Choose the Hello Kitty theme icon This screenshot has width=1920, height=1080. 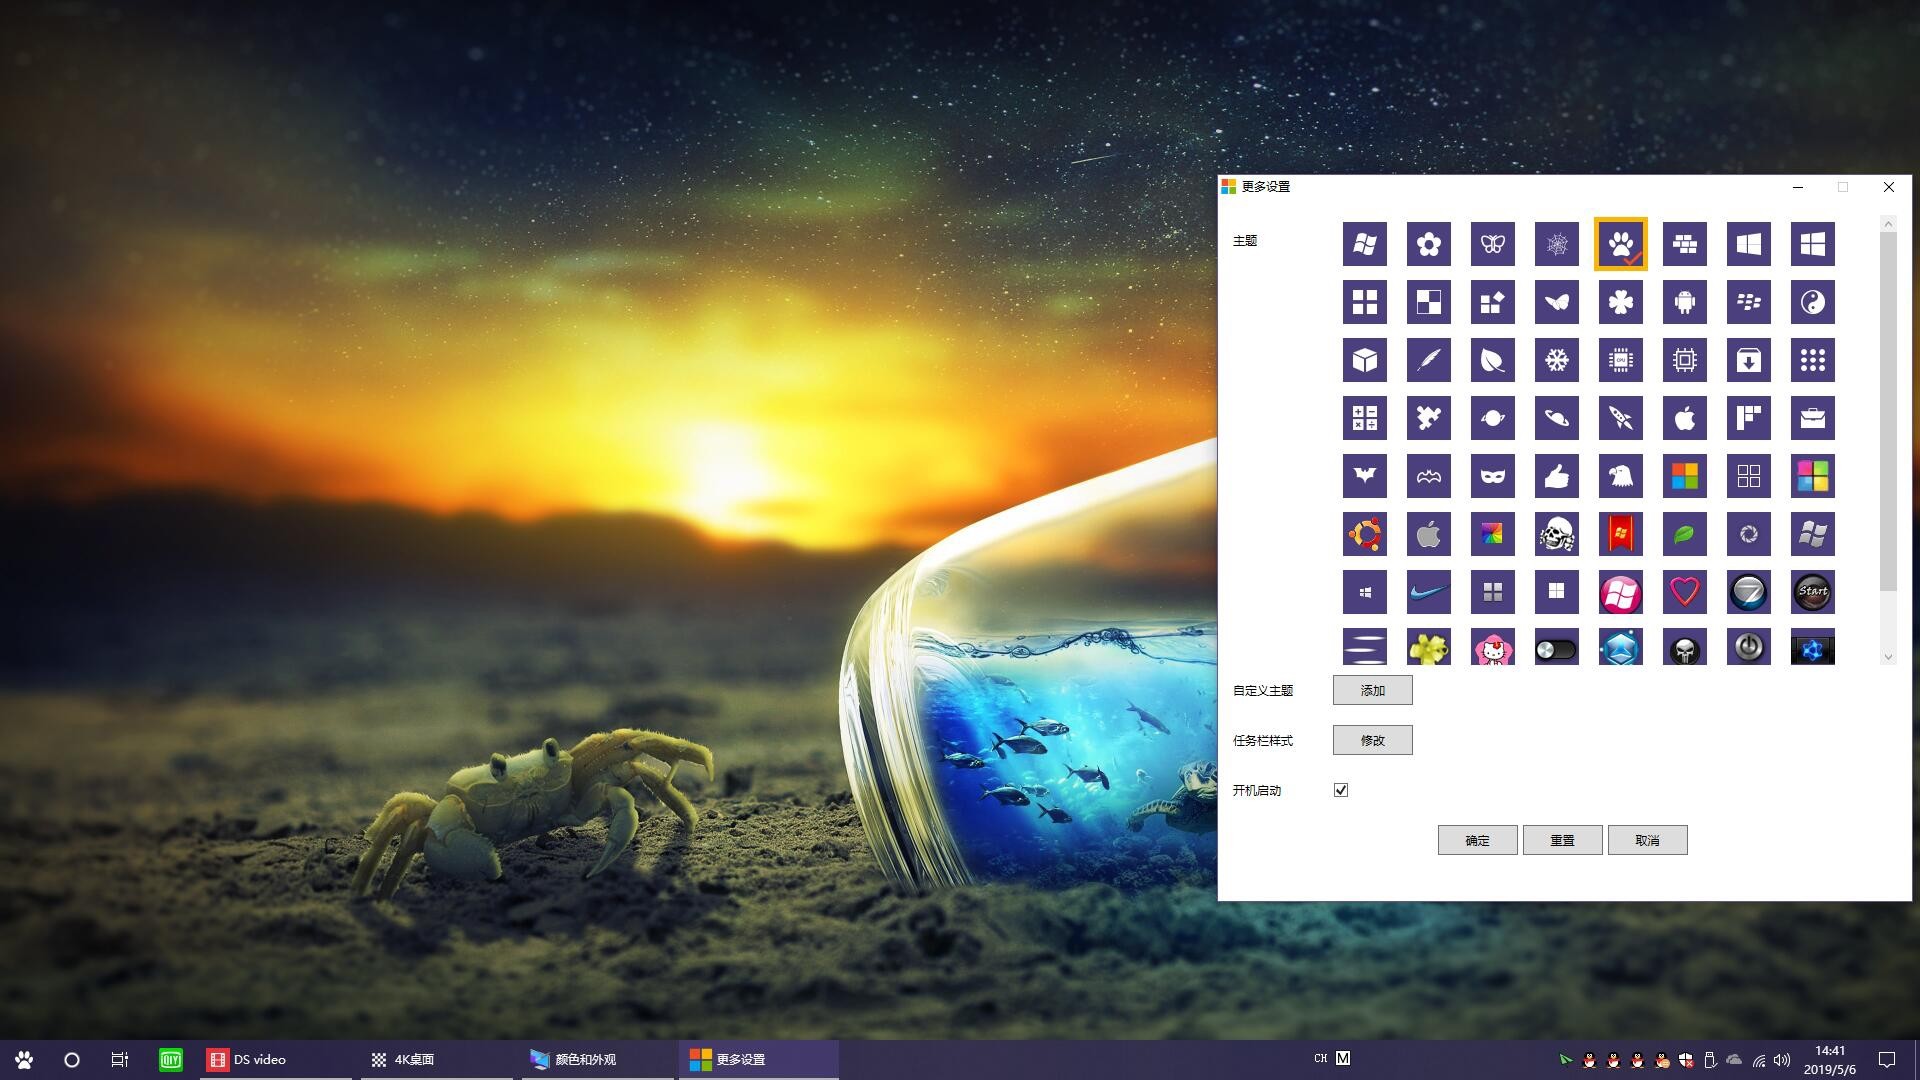(1492, 647)
